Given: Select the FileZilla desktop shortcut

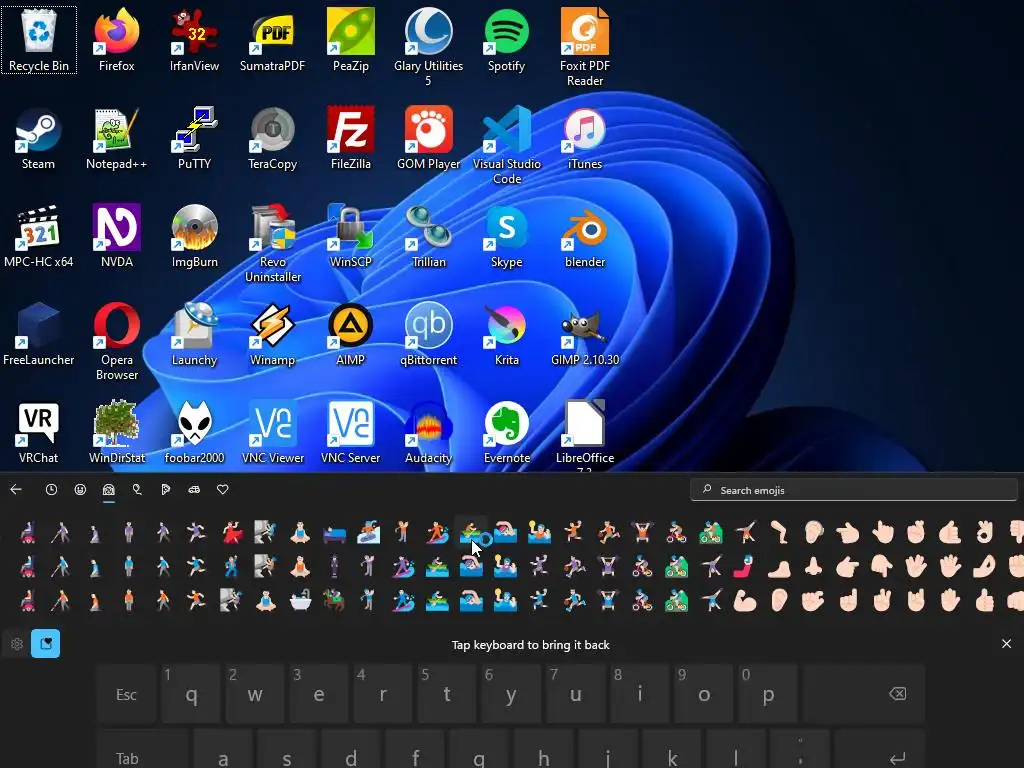Looking at the screenshot, I should point(351,138).
